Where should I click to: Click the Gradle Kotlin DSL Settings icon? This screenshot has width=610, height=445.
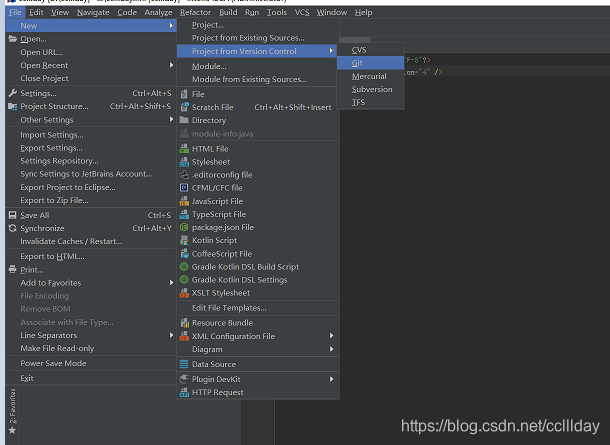click(184, 280)
